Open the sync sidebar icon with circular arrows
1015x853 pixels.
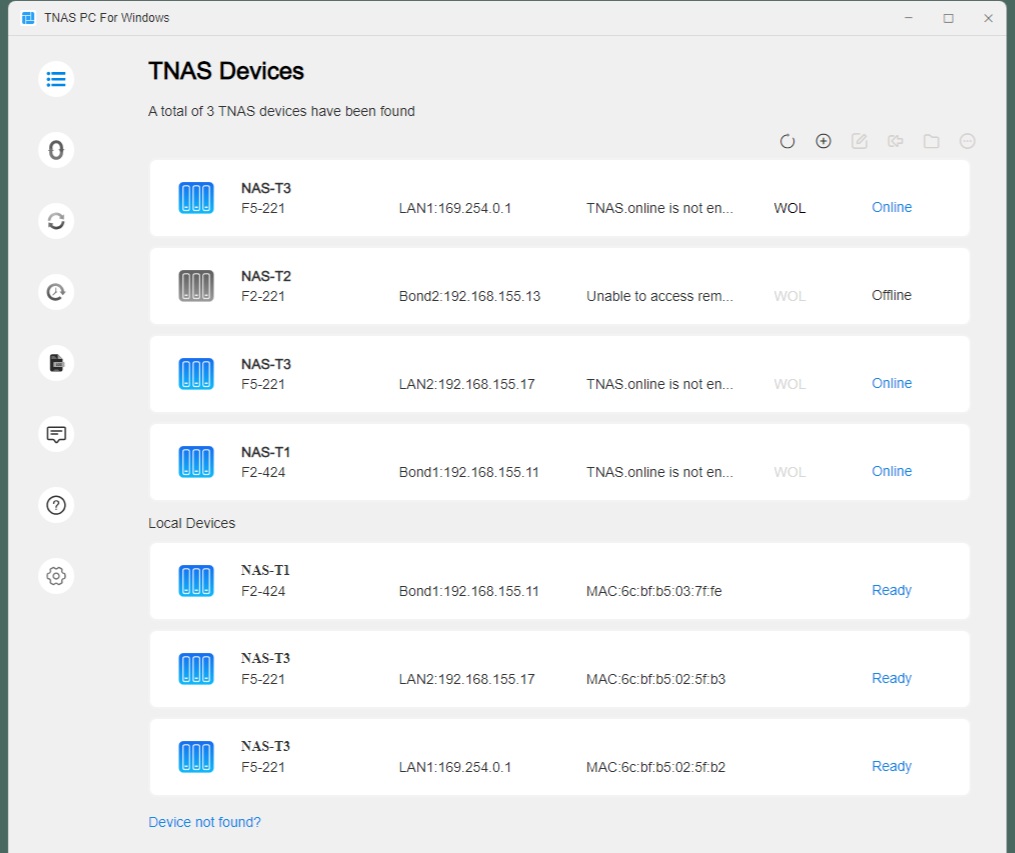click(56, 221)
